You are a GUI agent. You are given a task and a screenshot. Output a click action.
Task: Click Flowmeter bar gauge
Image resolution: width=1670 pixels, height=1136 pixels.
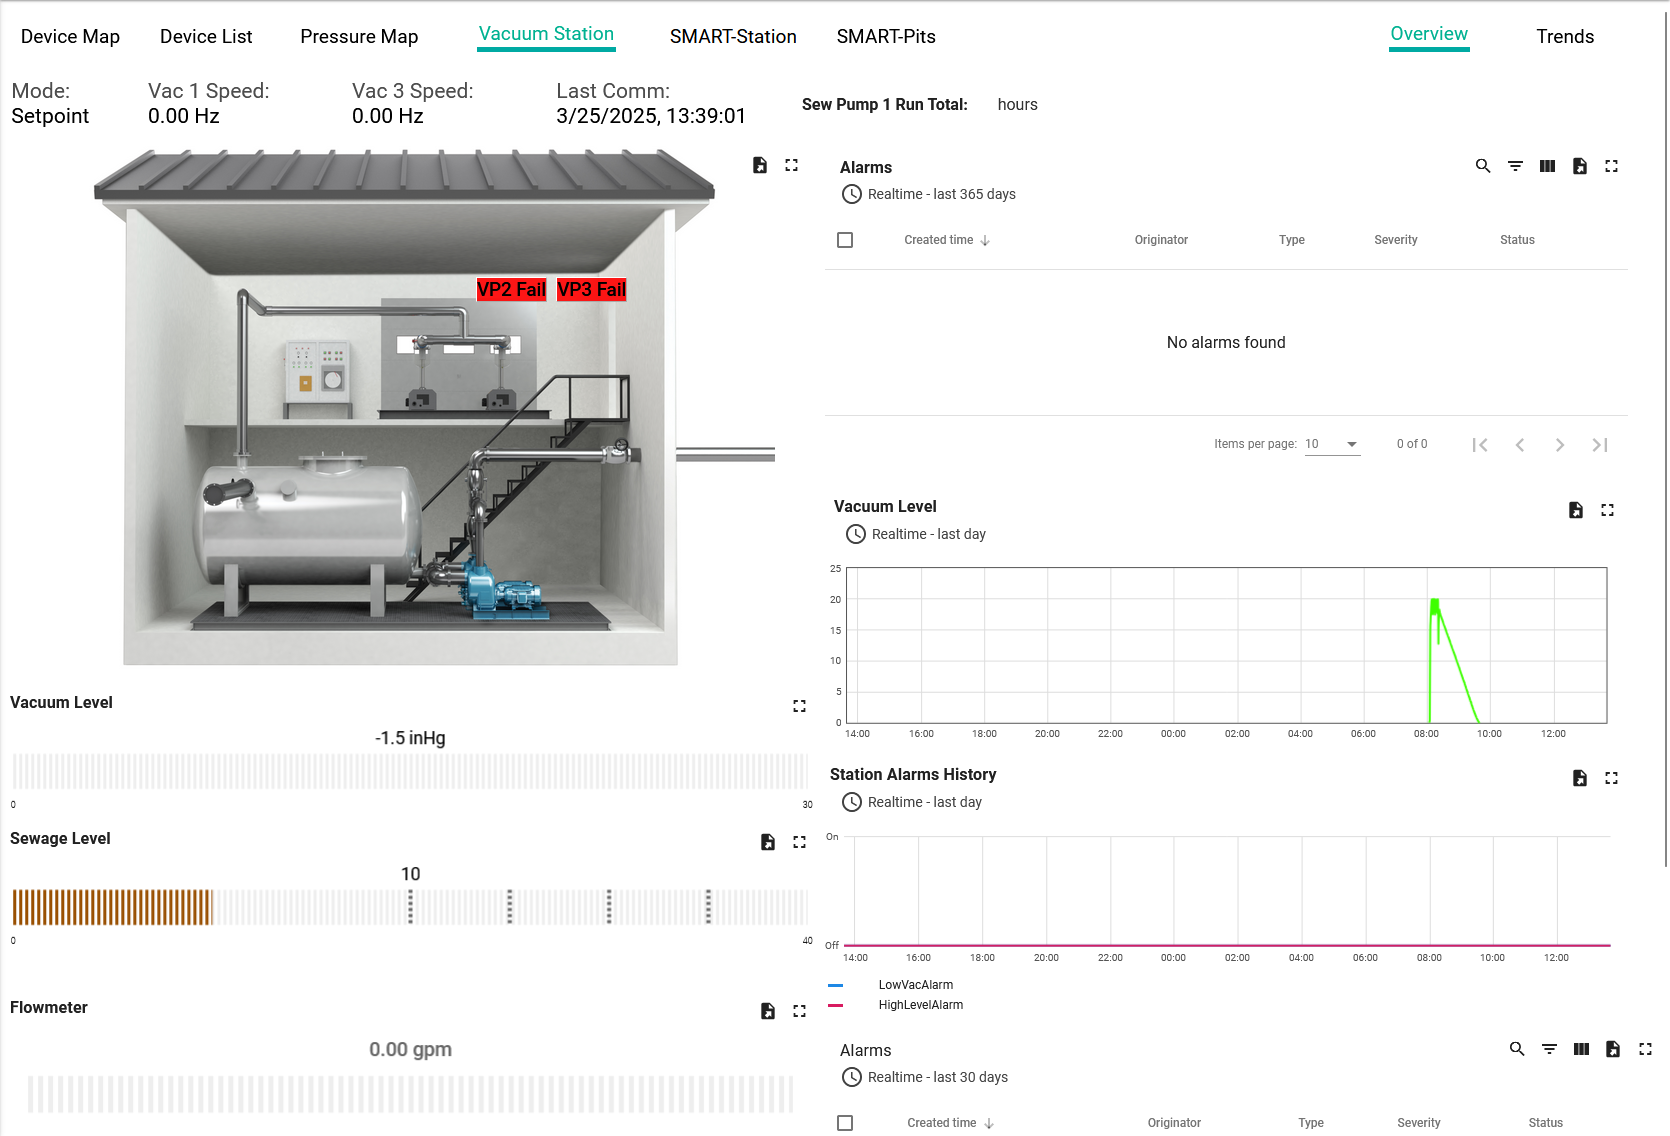click(410, 1094)
